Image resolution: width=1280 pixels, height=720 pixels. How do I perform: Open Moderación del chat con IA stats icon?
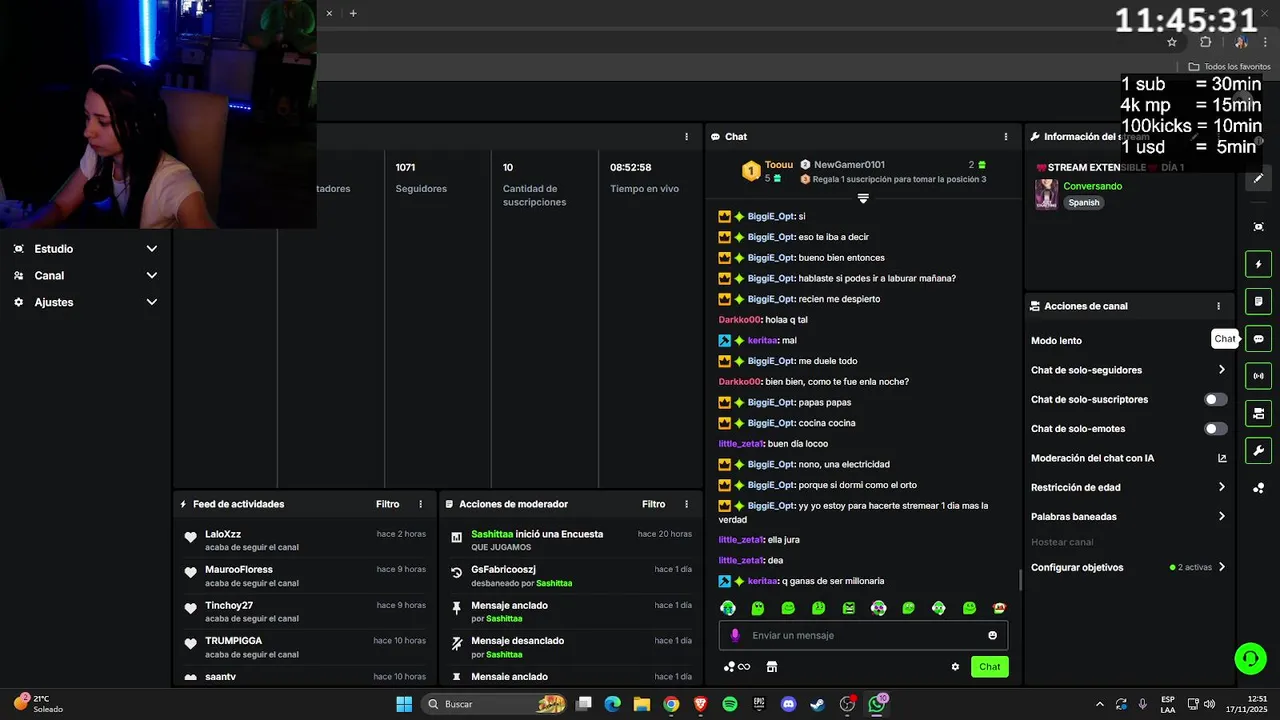click(x=1222, y=458)
